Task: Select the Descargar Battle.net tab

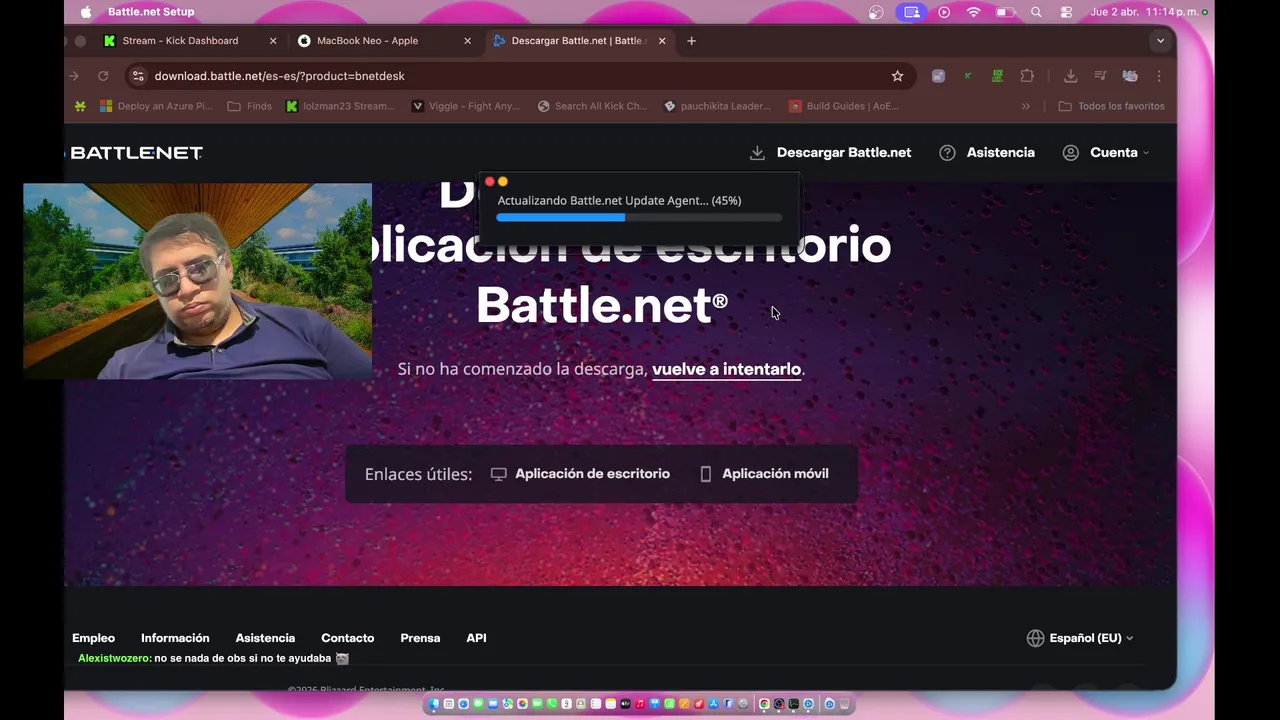Action: tap(578, 41)
